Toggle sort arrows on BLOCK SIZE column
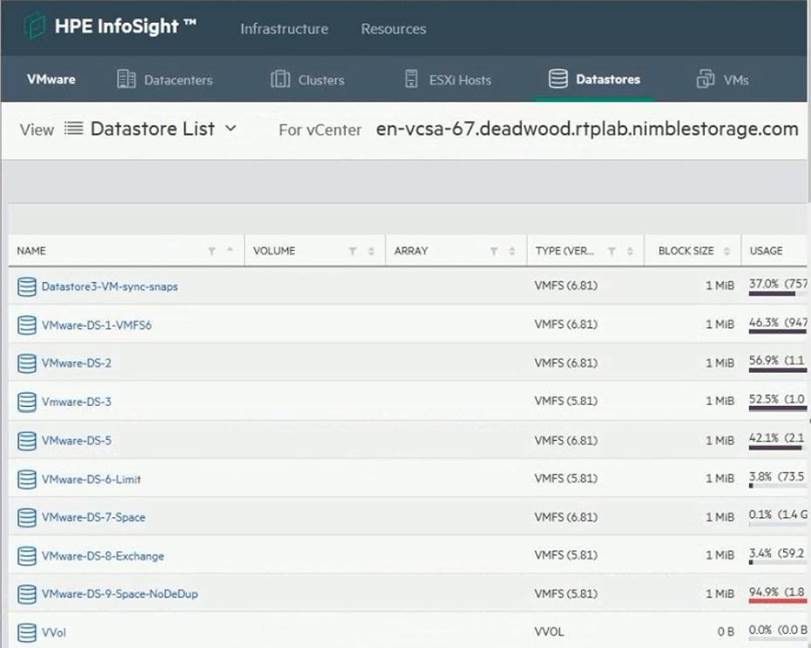The width and height of the screenshot is (811, 648). (x=726, y=251)
